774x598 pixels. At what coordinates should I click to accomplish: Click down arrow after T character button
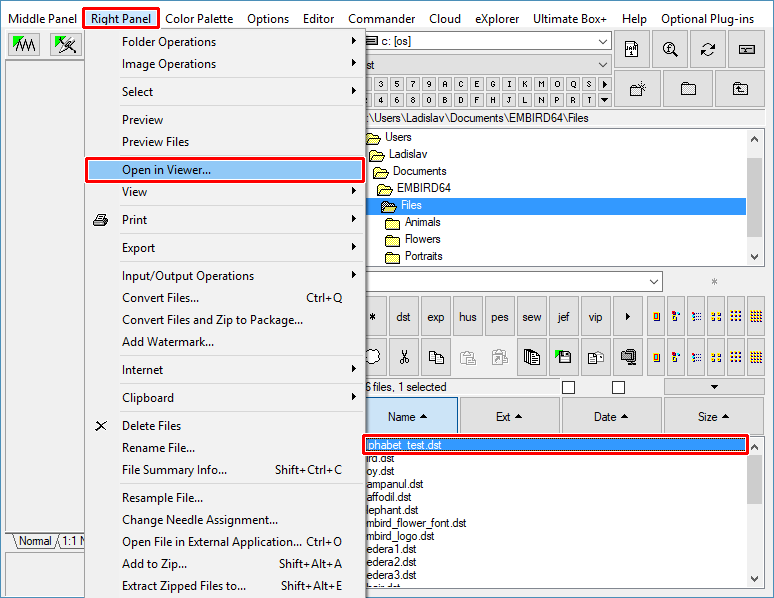605,100
